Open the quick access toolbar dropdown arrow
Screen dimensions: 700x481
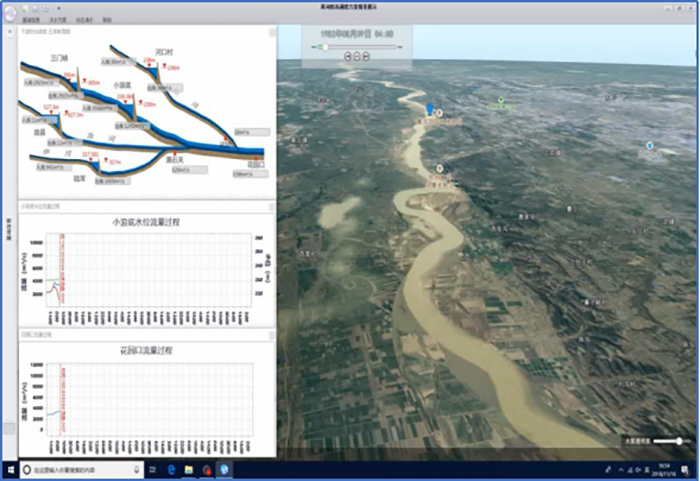coord(59,8)
